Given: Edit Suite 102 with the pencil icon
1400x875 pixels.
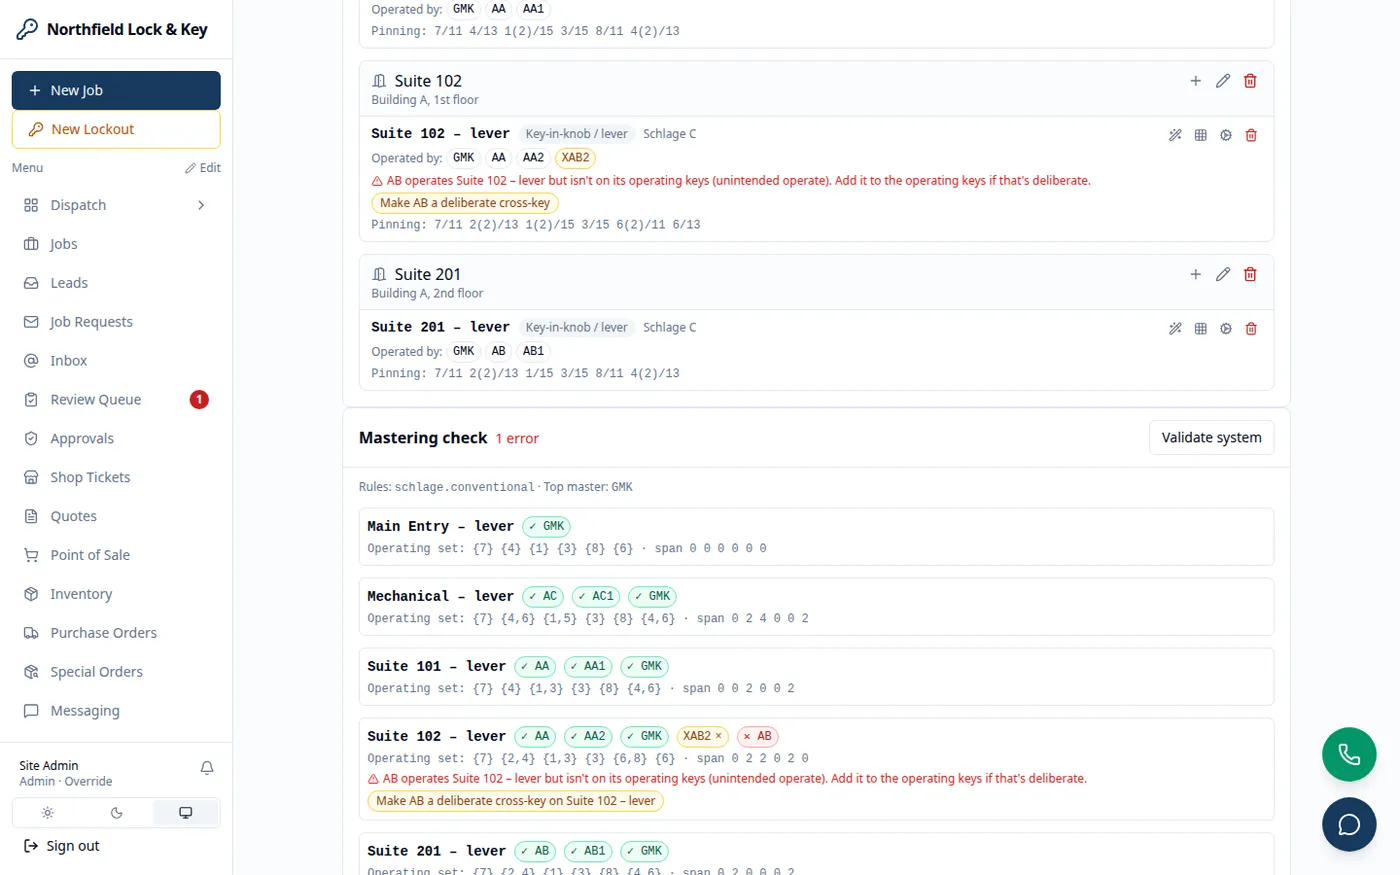Looking at the screenshot, I should (1222, 81).
